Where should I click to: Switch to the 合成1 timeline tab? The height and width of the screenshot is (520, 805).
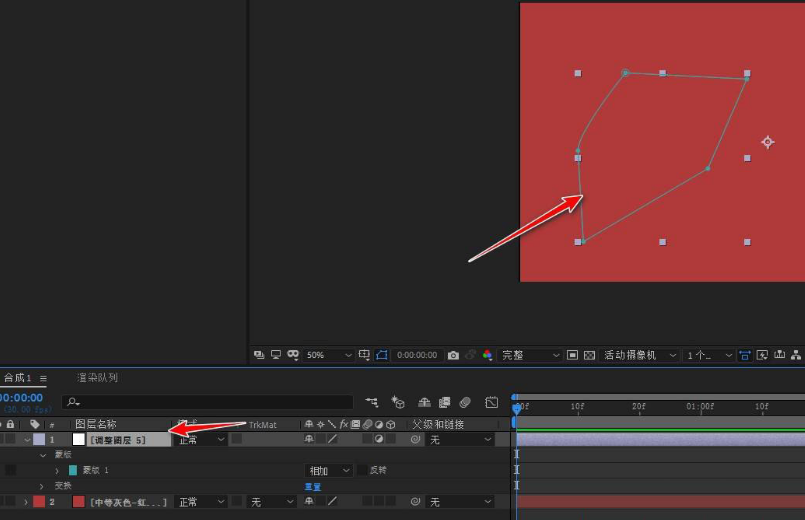tap(17, 378)
